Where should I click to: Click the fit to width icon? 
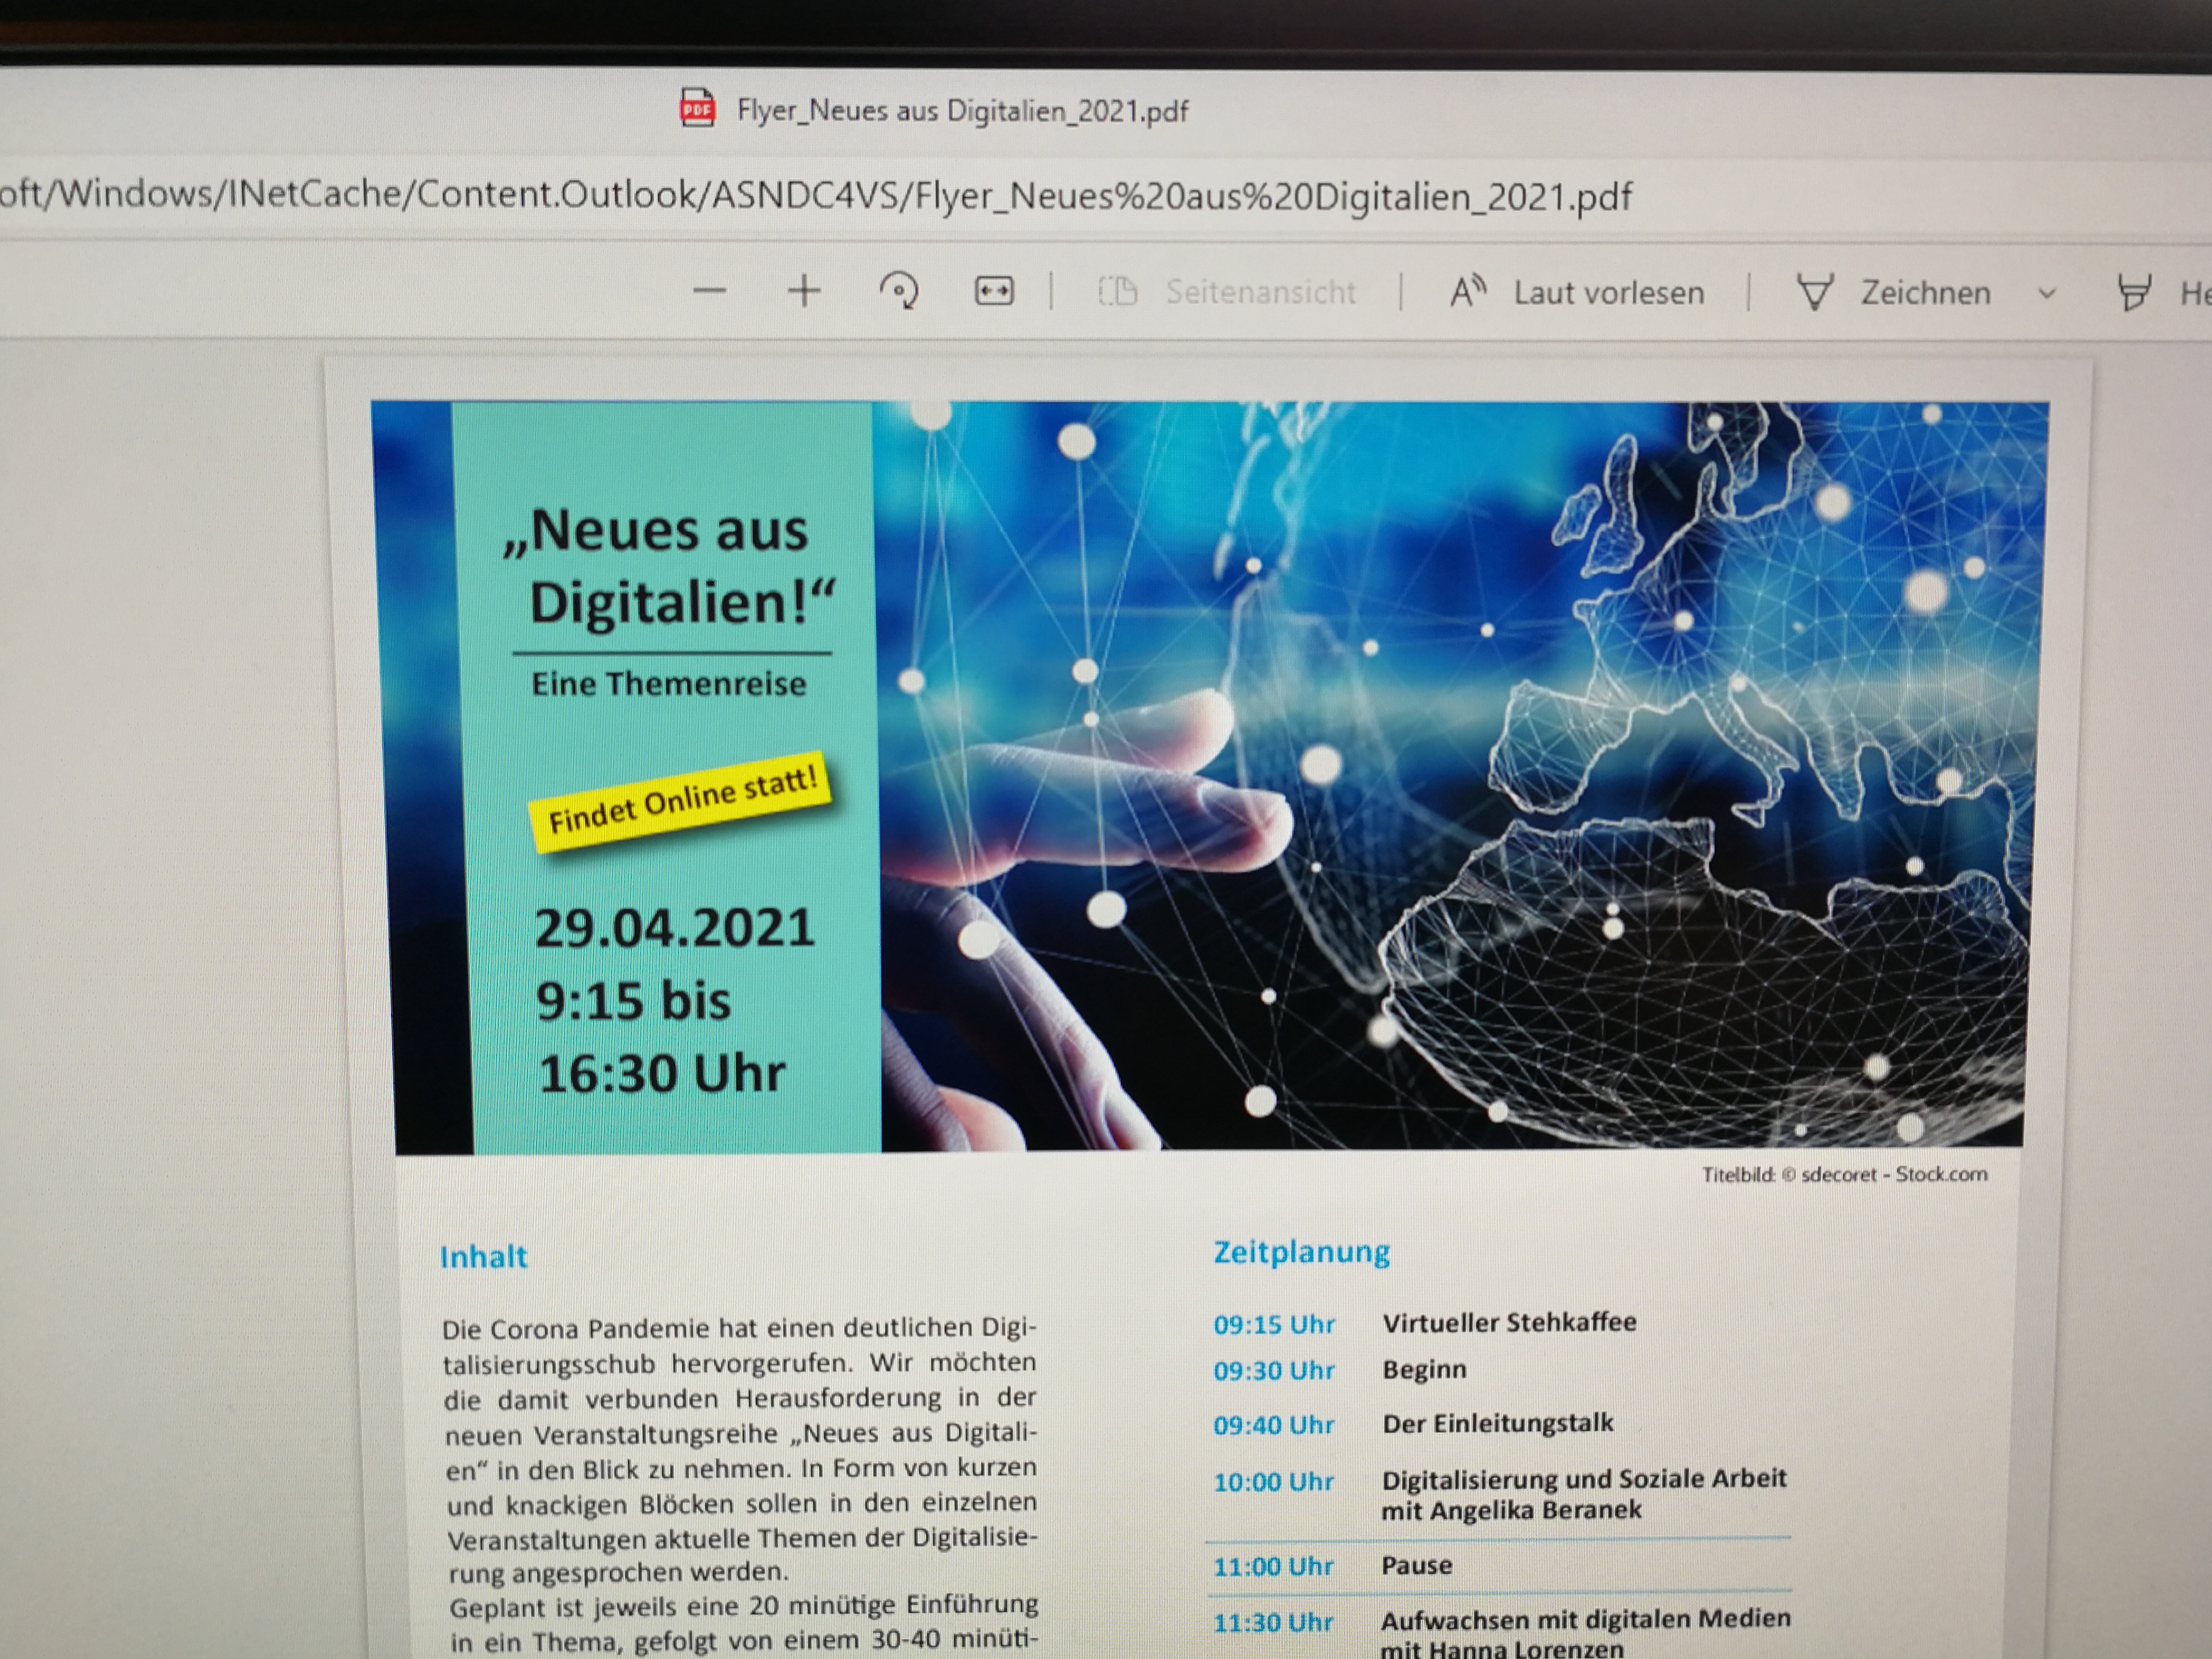994,291
